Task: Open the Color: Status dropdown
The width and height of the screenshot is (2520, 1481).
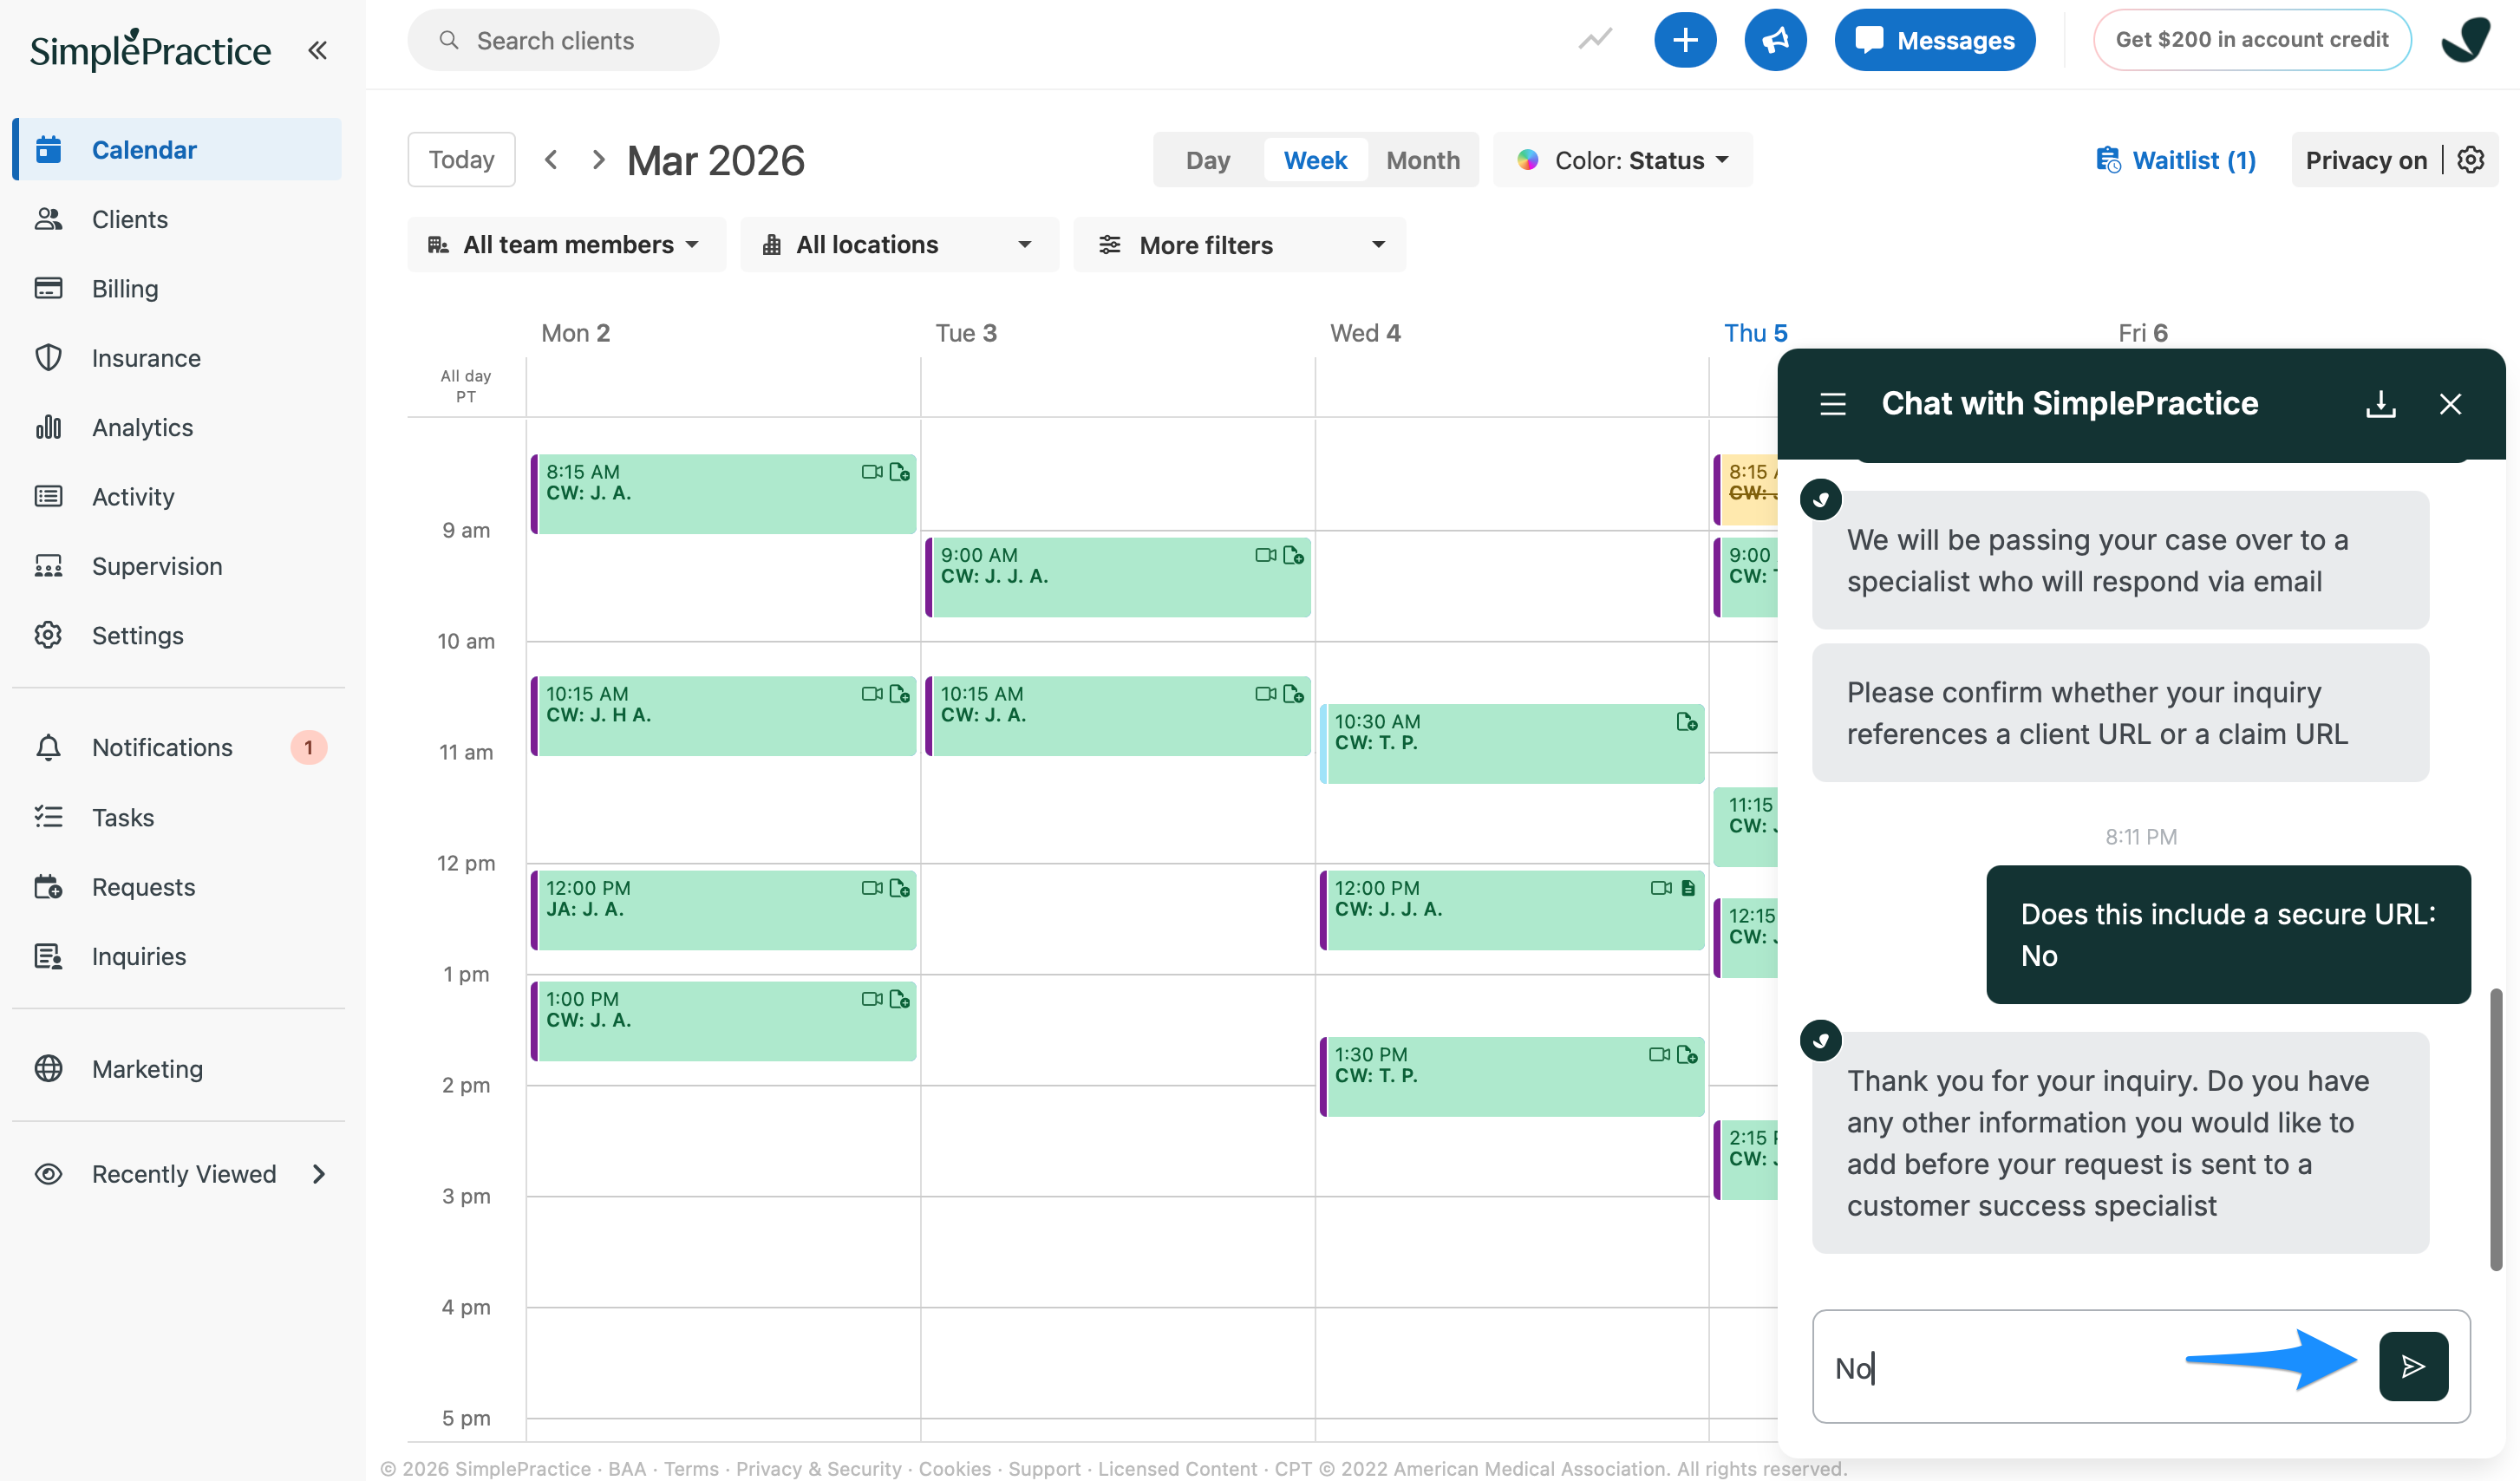Action: click(1623, 160)
